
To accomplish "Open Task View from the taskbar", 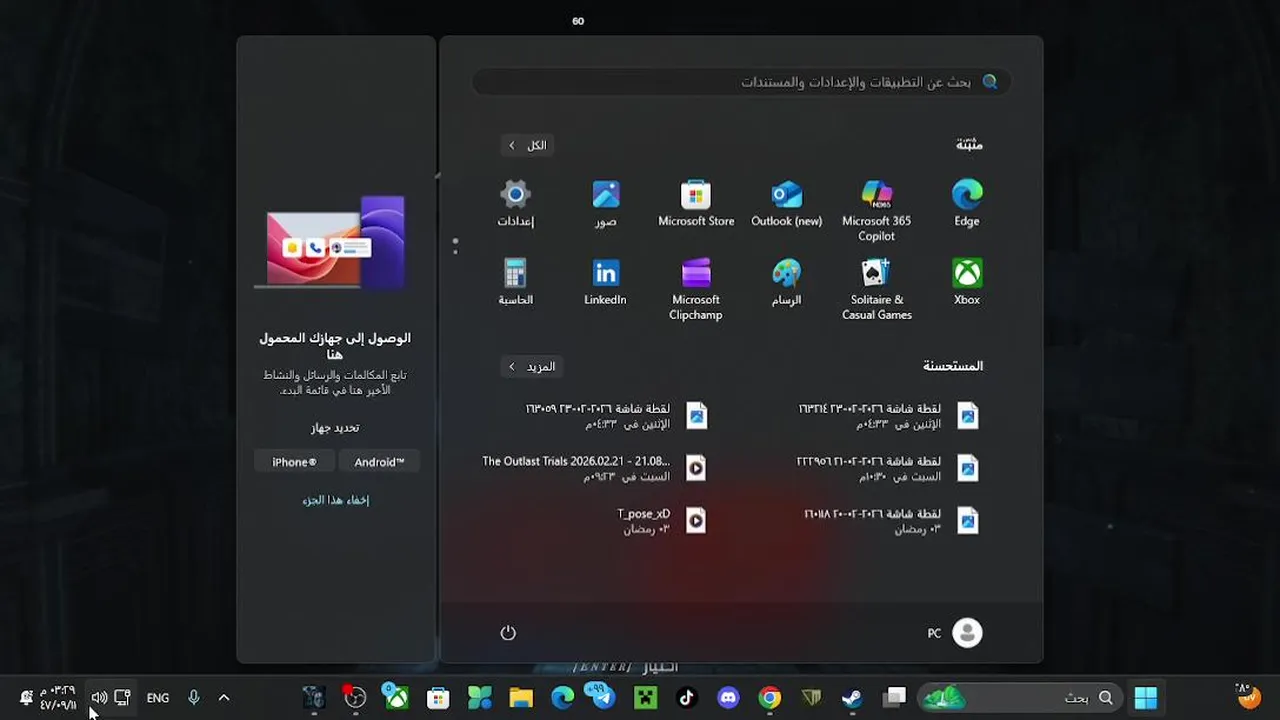I will point(894,698).
